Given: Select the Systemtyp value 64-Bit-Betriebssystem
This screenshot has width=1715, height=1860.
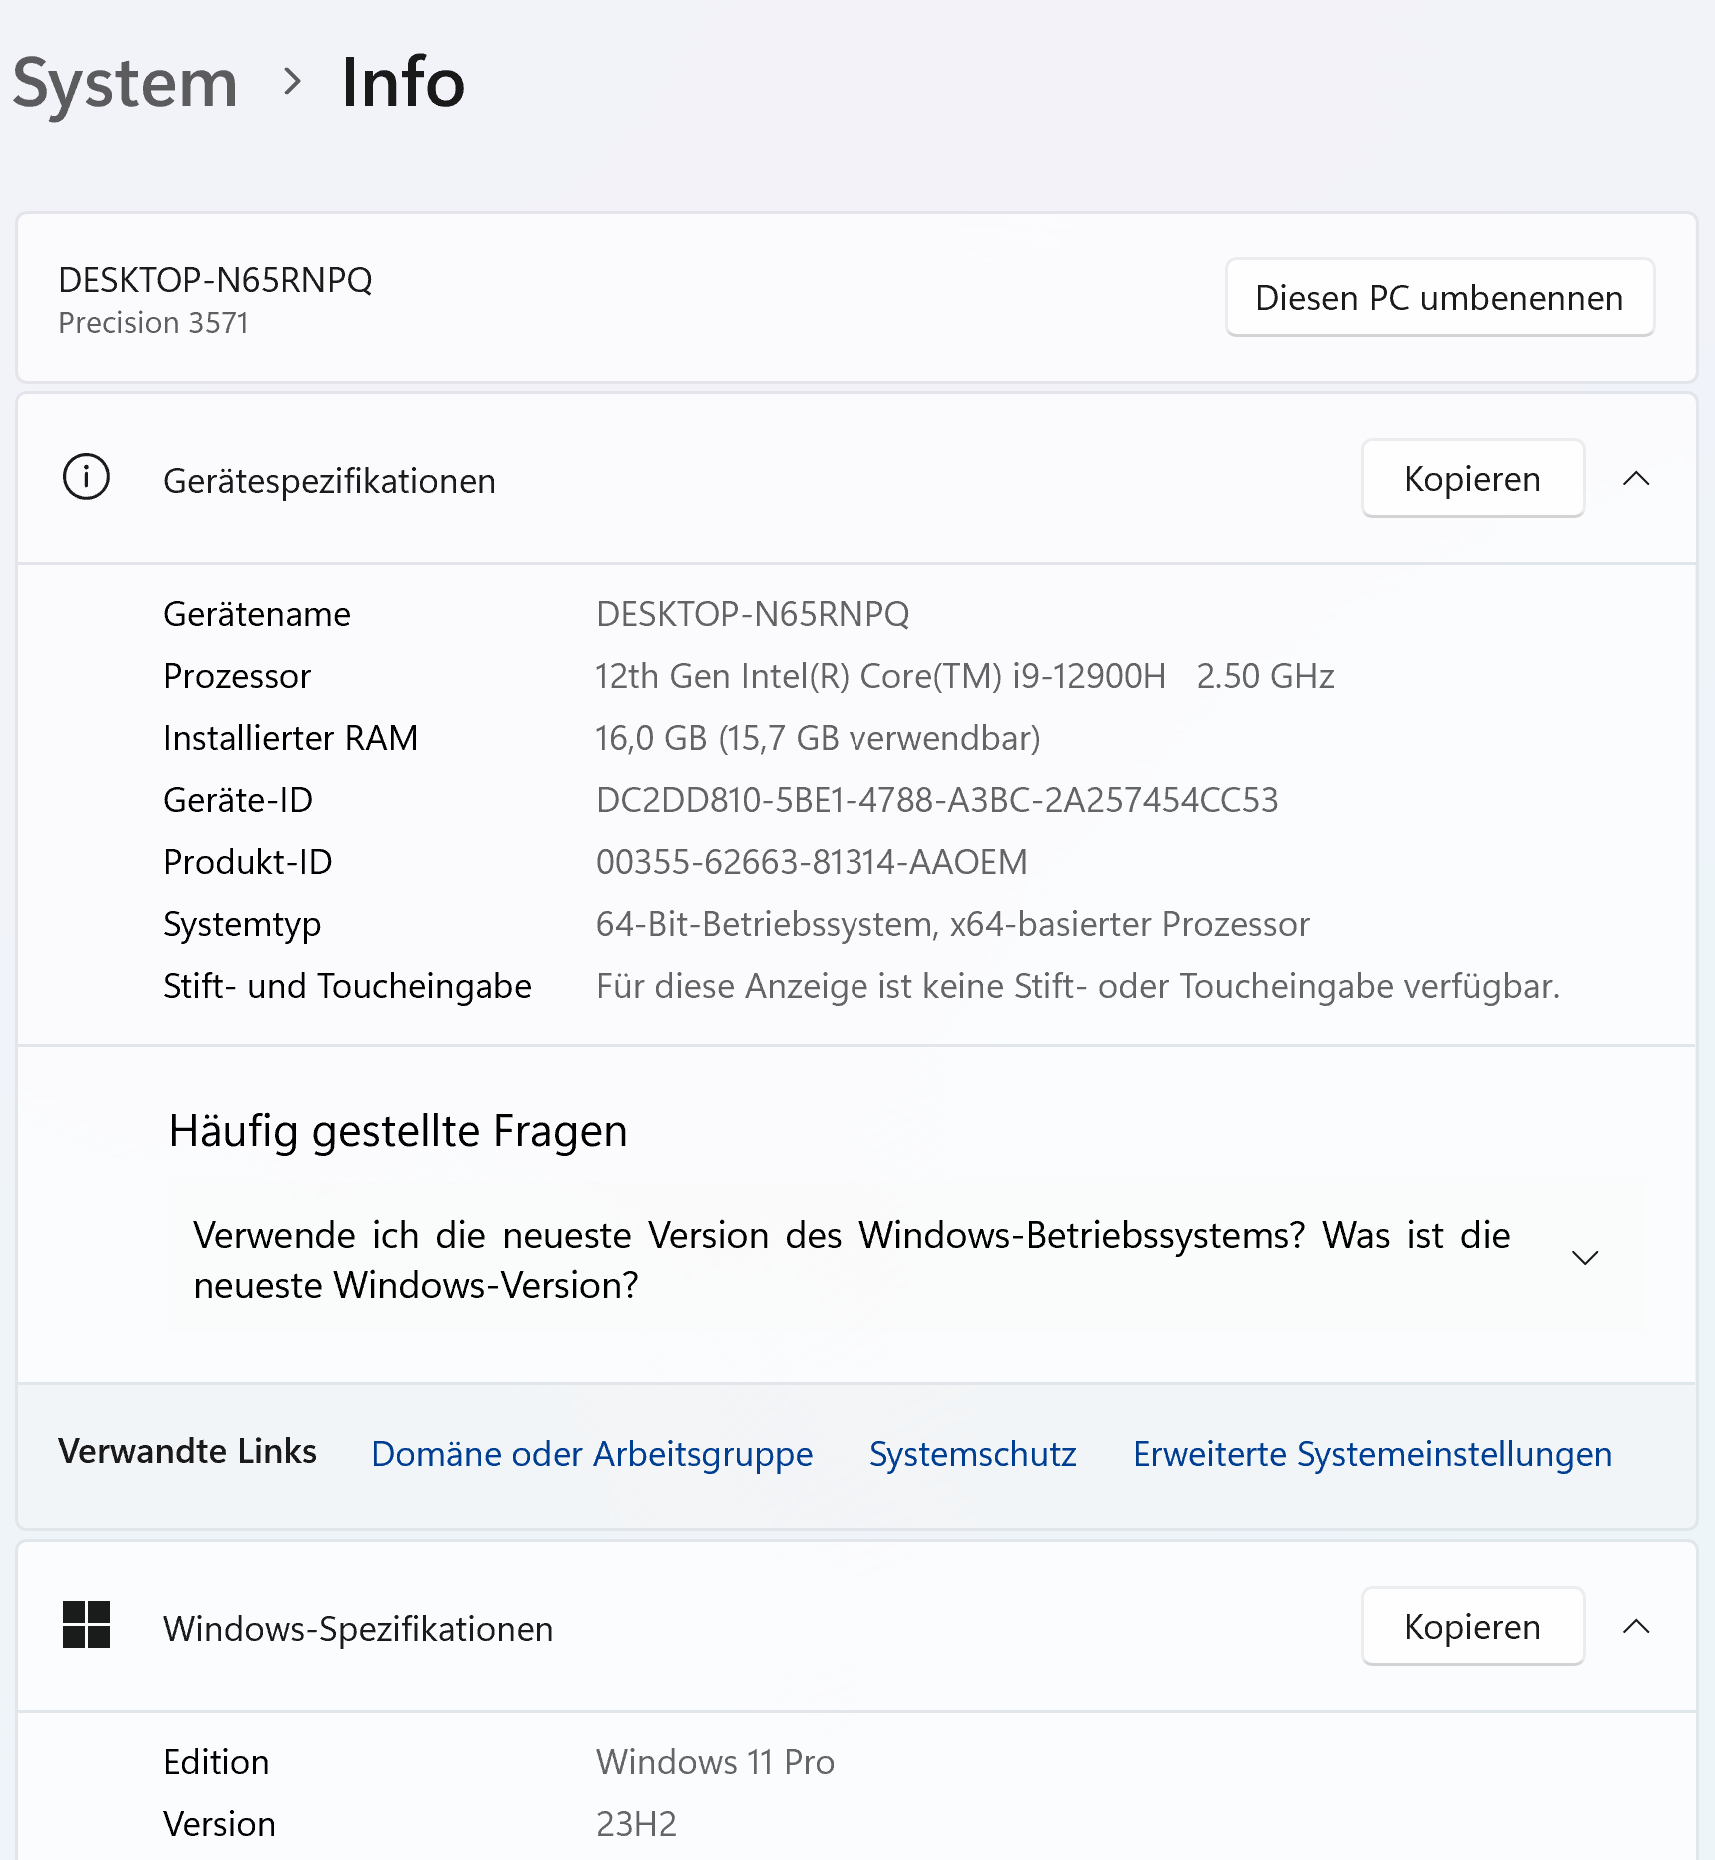Looking at the screenshot, I should pyautogui.click(x=953, y=924).
